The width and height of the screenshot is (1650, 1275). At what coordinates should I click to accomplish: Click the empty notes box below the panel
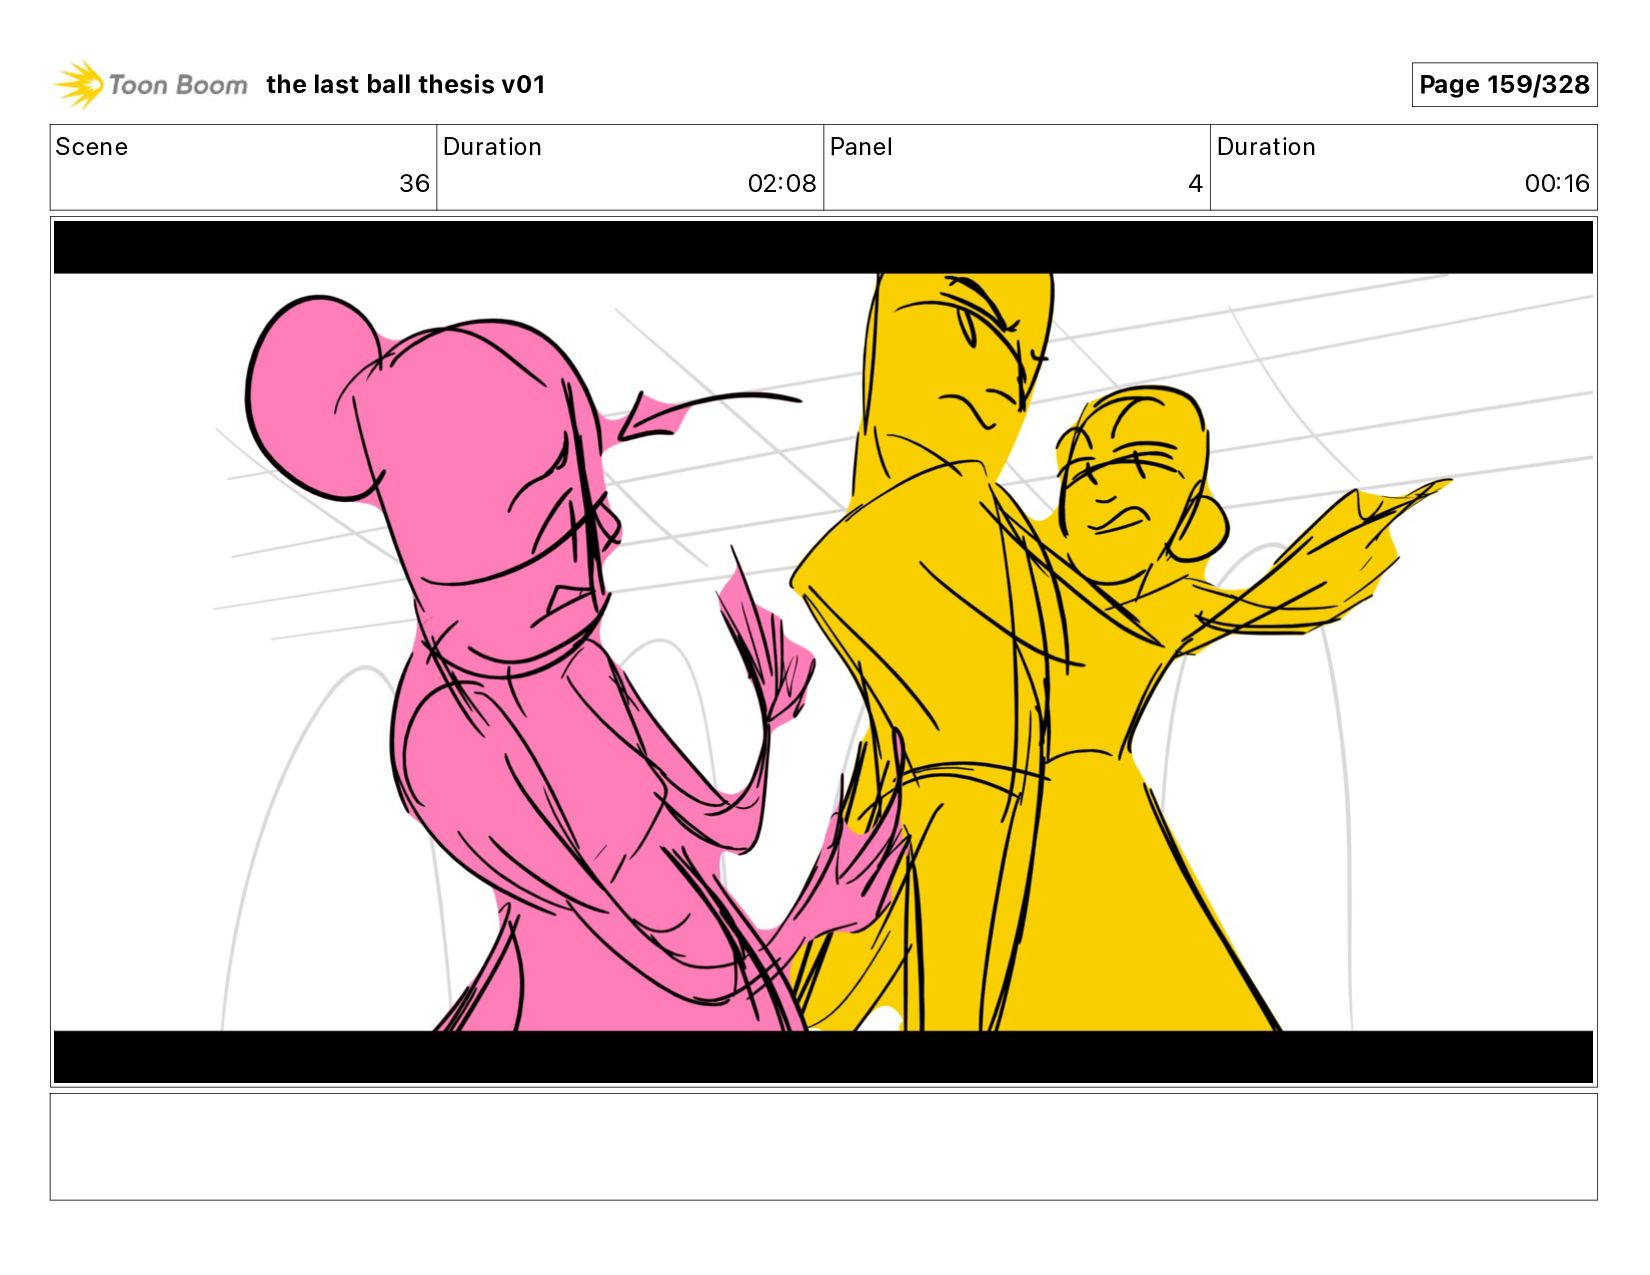coord(823,1146)
